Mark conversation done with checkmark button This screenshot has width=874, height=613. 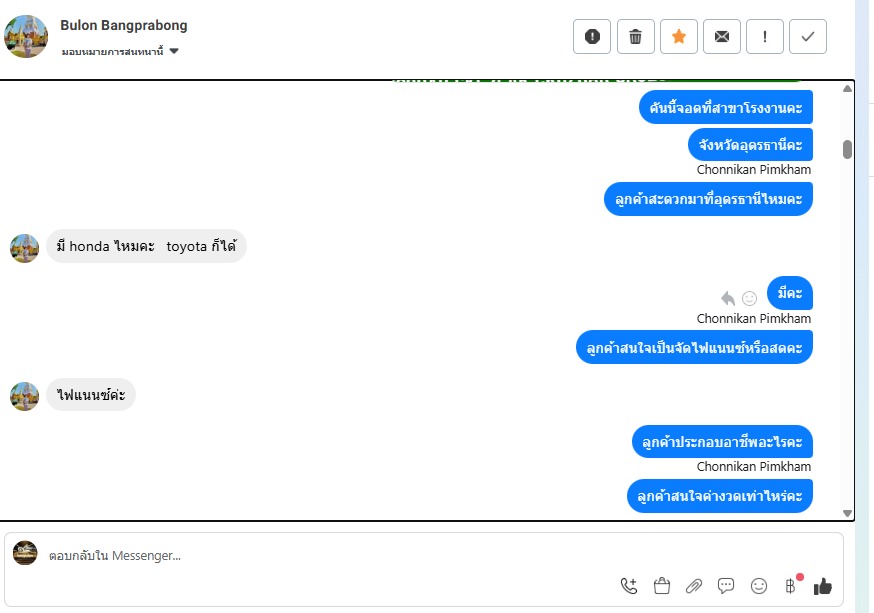[x=808, y=37]
